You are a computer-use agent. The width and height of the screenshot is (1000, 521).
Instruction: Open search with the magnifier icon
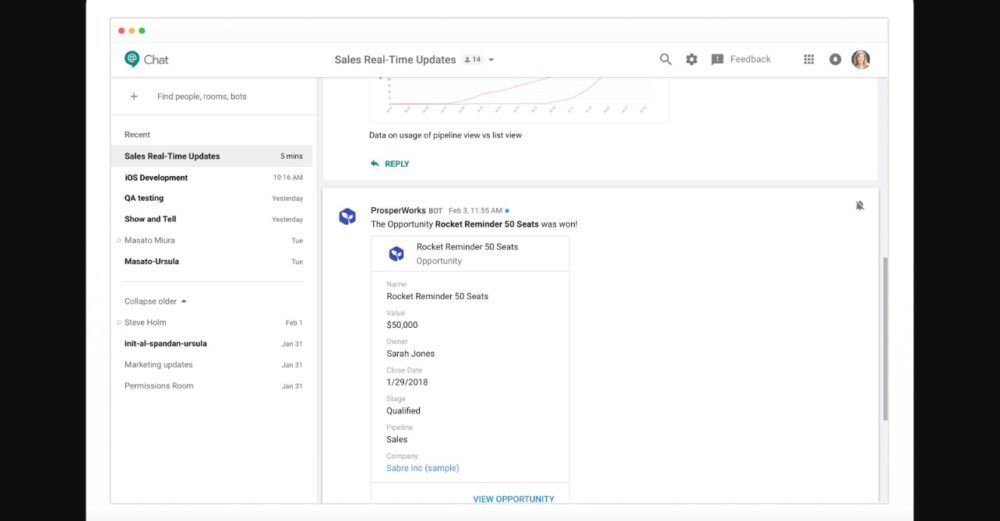[665, 59]
